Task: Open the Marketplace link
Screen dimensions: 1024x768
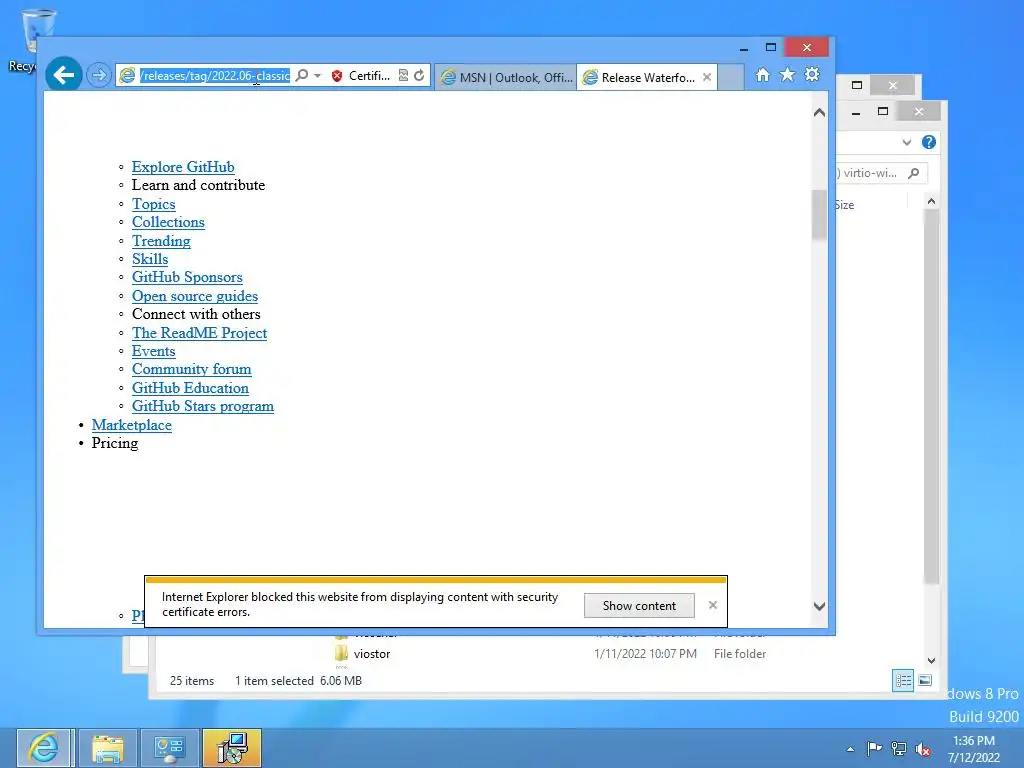Action: point(131,425)
